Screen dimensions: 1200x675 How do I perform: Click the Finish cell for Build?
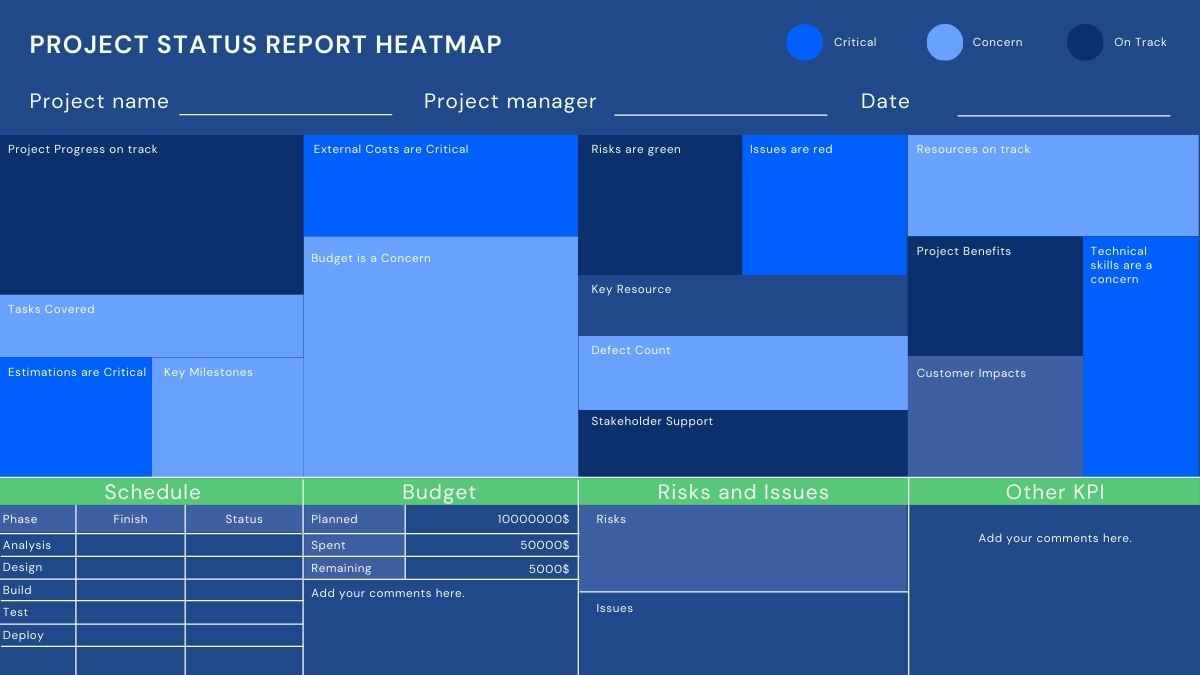(130, 590)
